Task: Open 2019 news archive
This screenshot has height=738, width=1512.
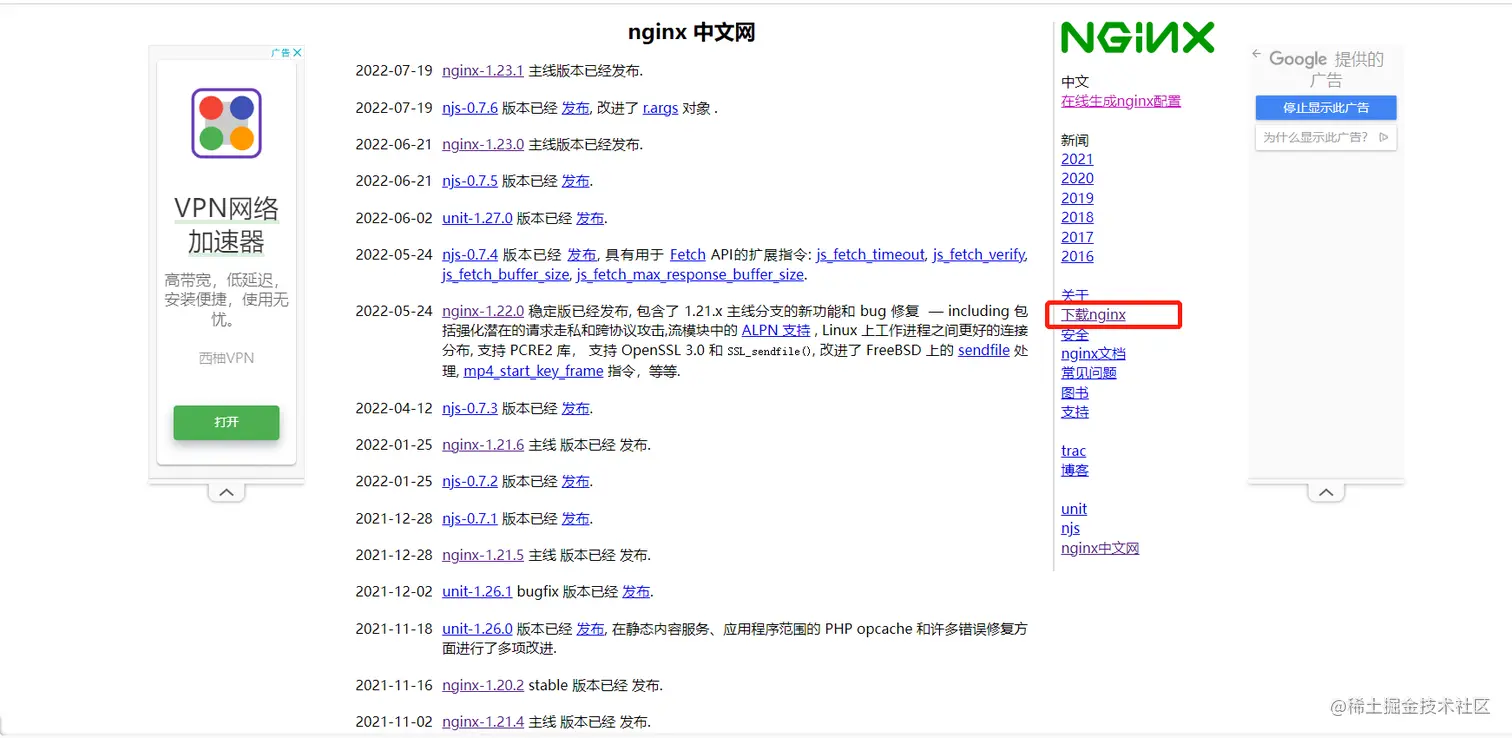Action: [x=1077, y=198]
